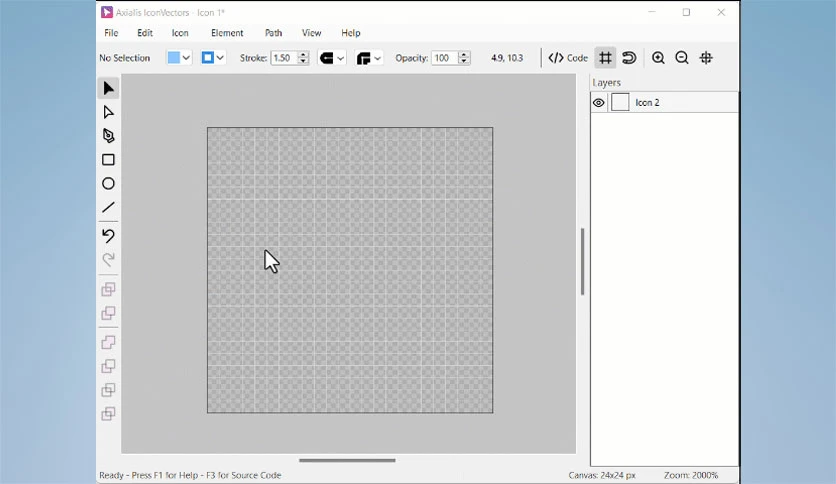Click the No Selection label
The width and height of the screenshot is (836, 484).
click(125, 58)
